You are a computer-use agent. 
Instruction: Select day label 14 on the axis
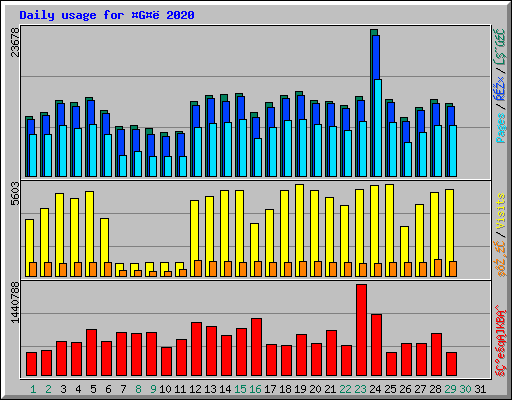225,389
